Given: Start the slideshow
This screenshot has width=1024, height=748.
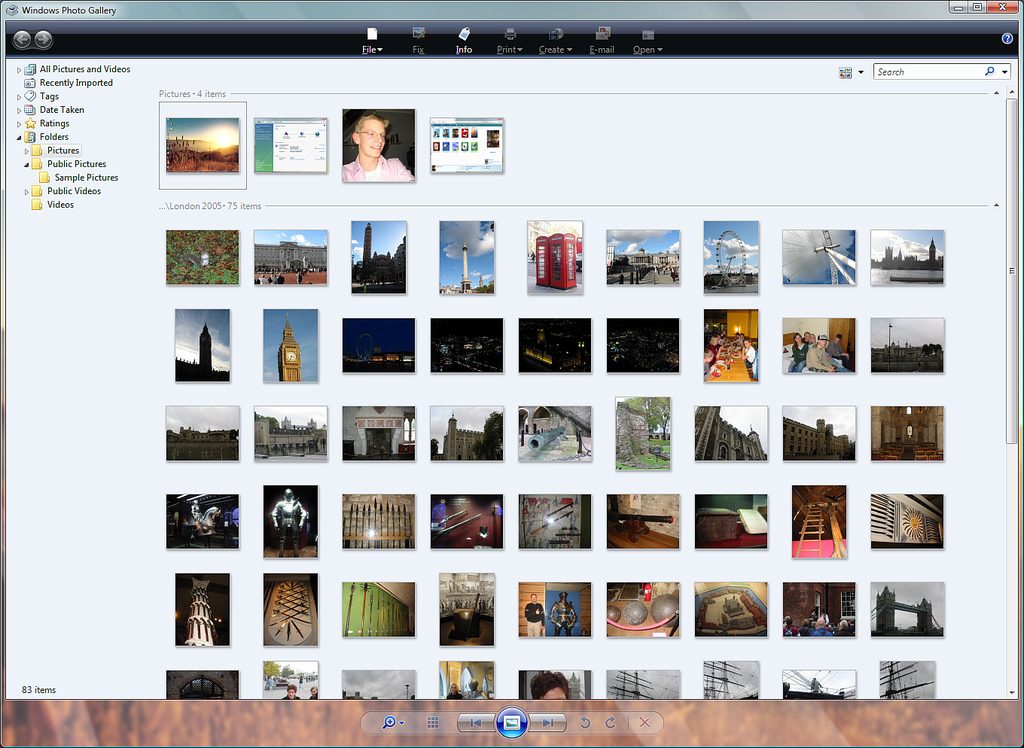Looking at the screenshot, I should click(511, 722).
